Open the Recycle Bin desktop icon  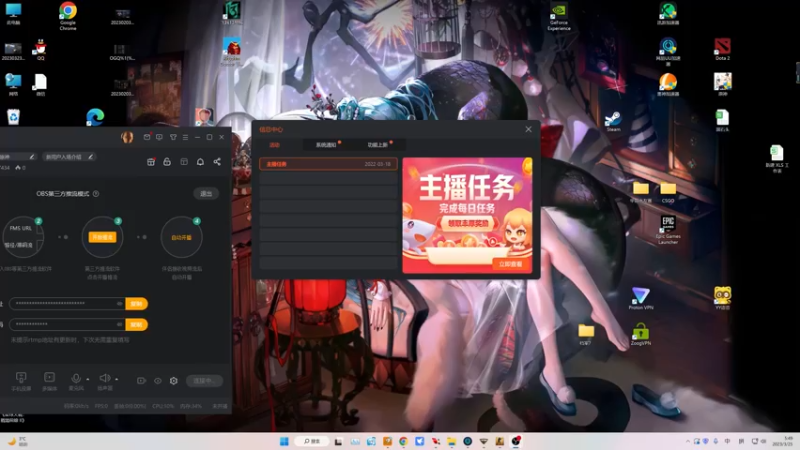(x=13, y=117)
